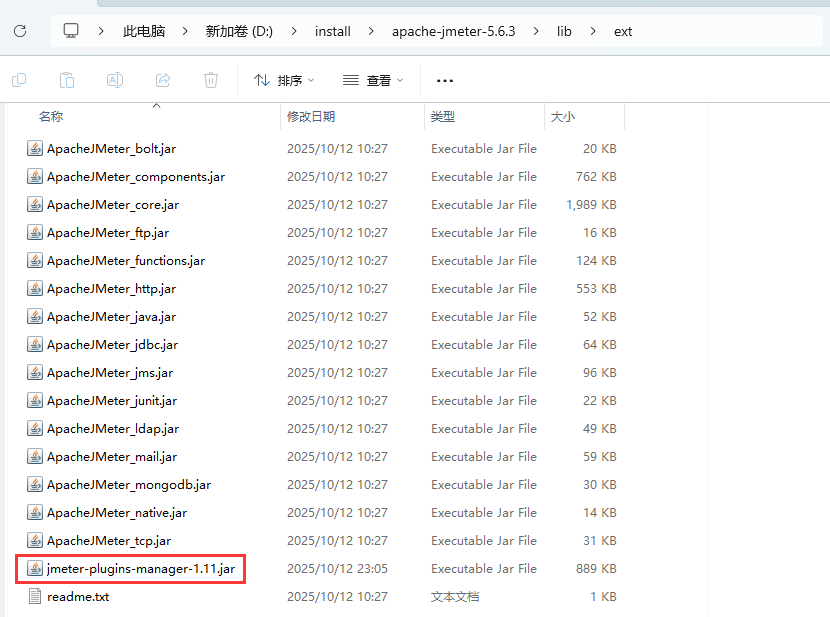830x617 pixels.
Task: Open the more options ellipsis menu
Action: (445, 80)
